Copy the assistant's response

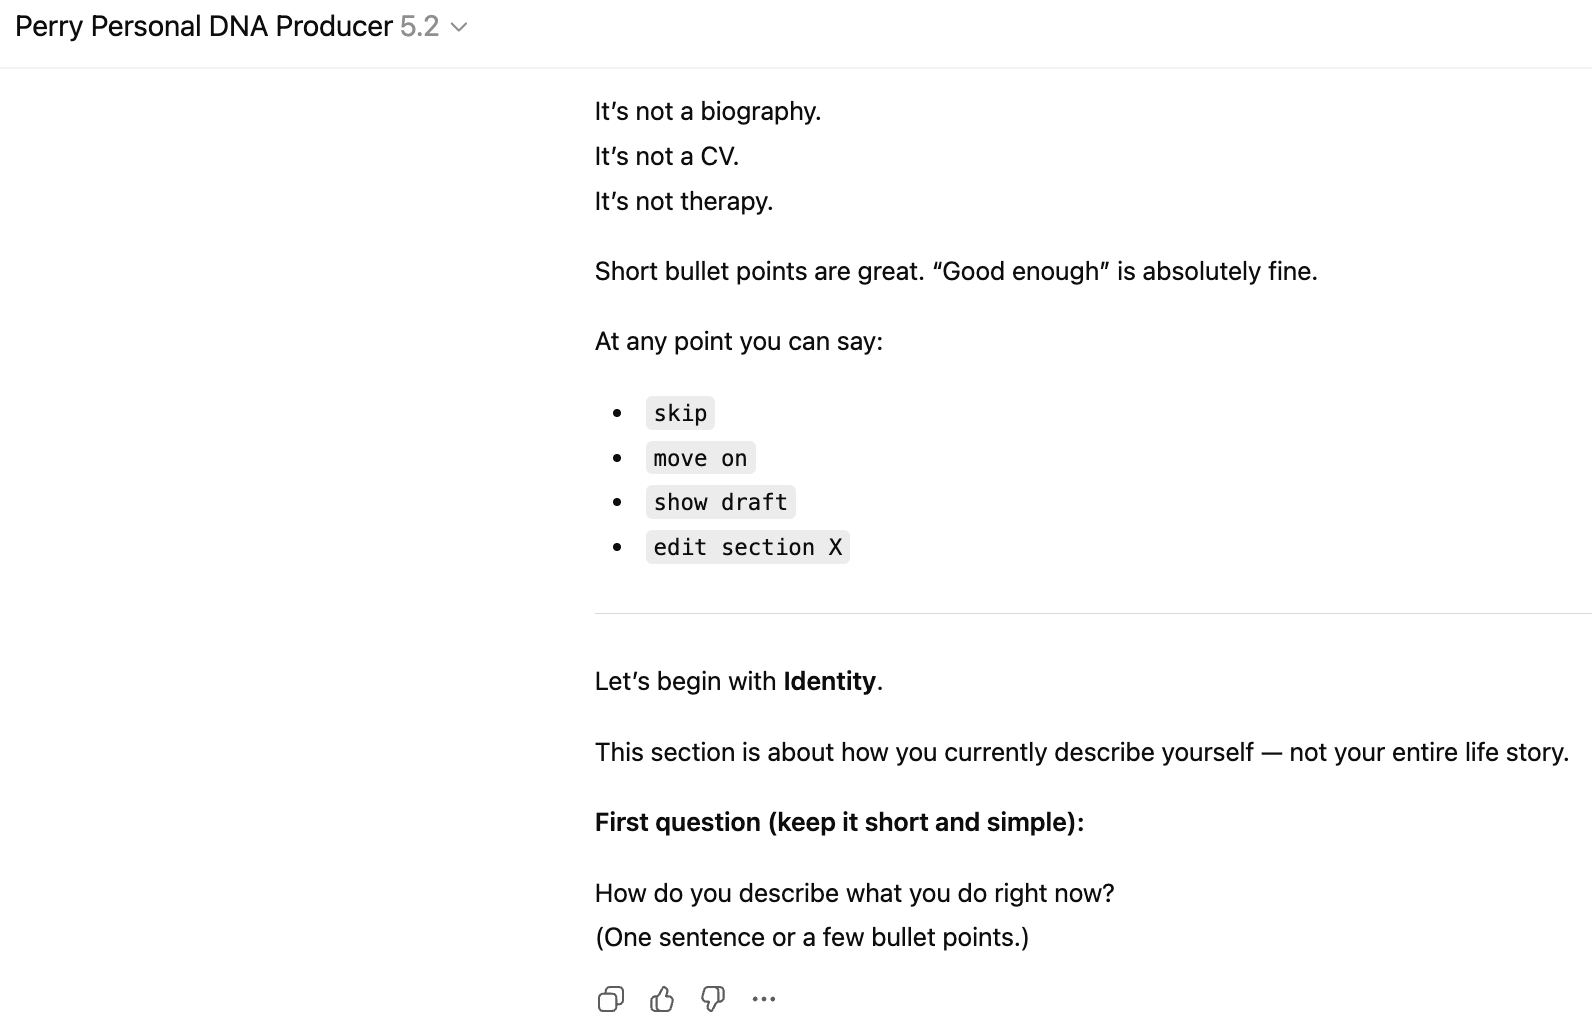coord(610,999)
